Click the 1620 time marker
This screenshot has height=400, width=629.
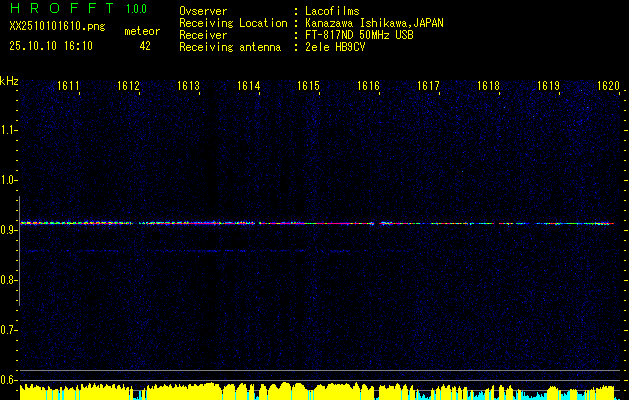(x=608, y=87)
